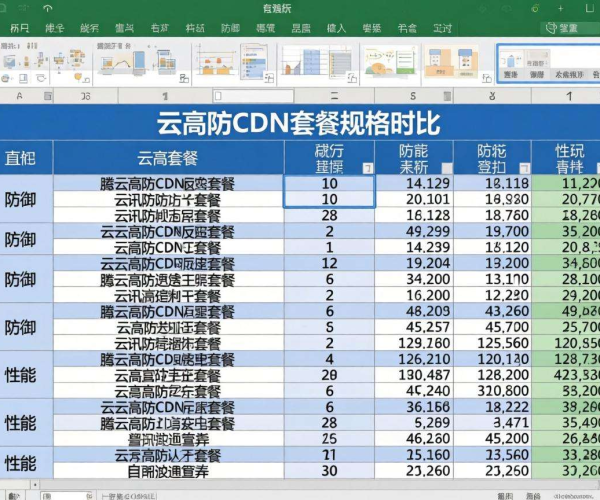The width and height of the screenshot is (600, 500).
Task: Select cell with value 3.471
Action: point(492,423)
